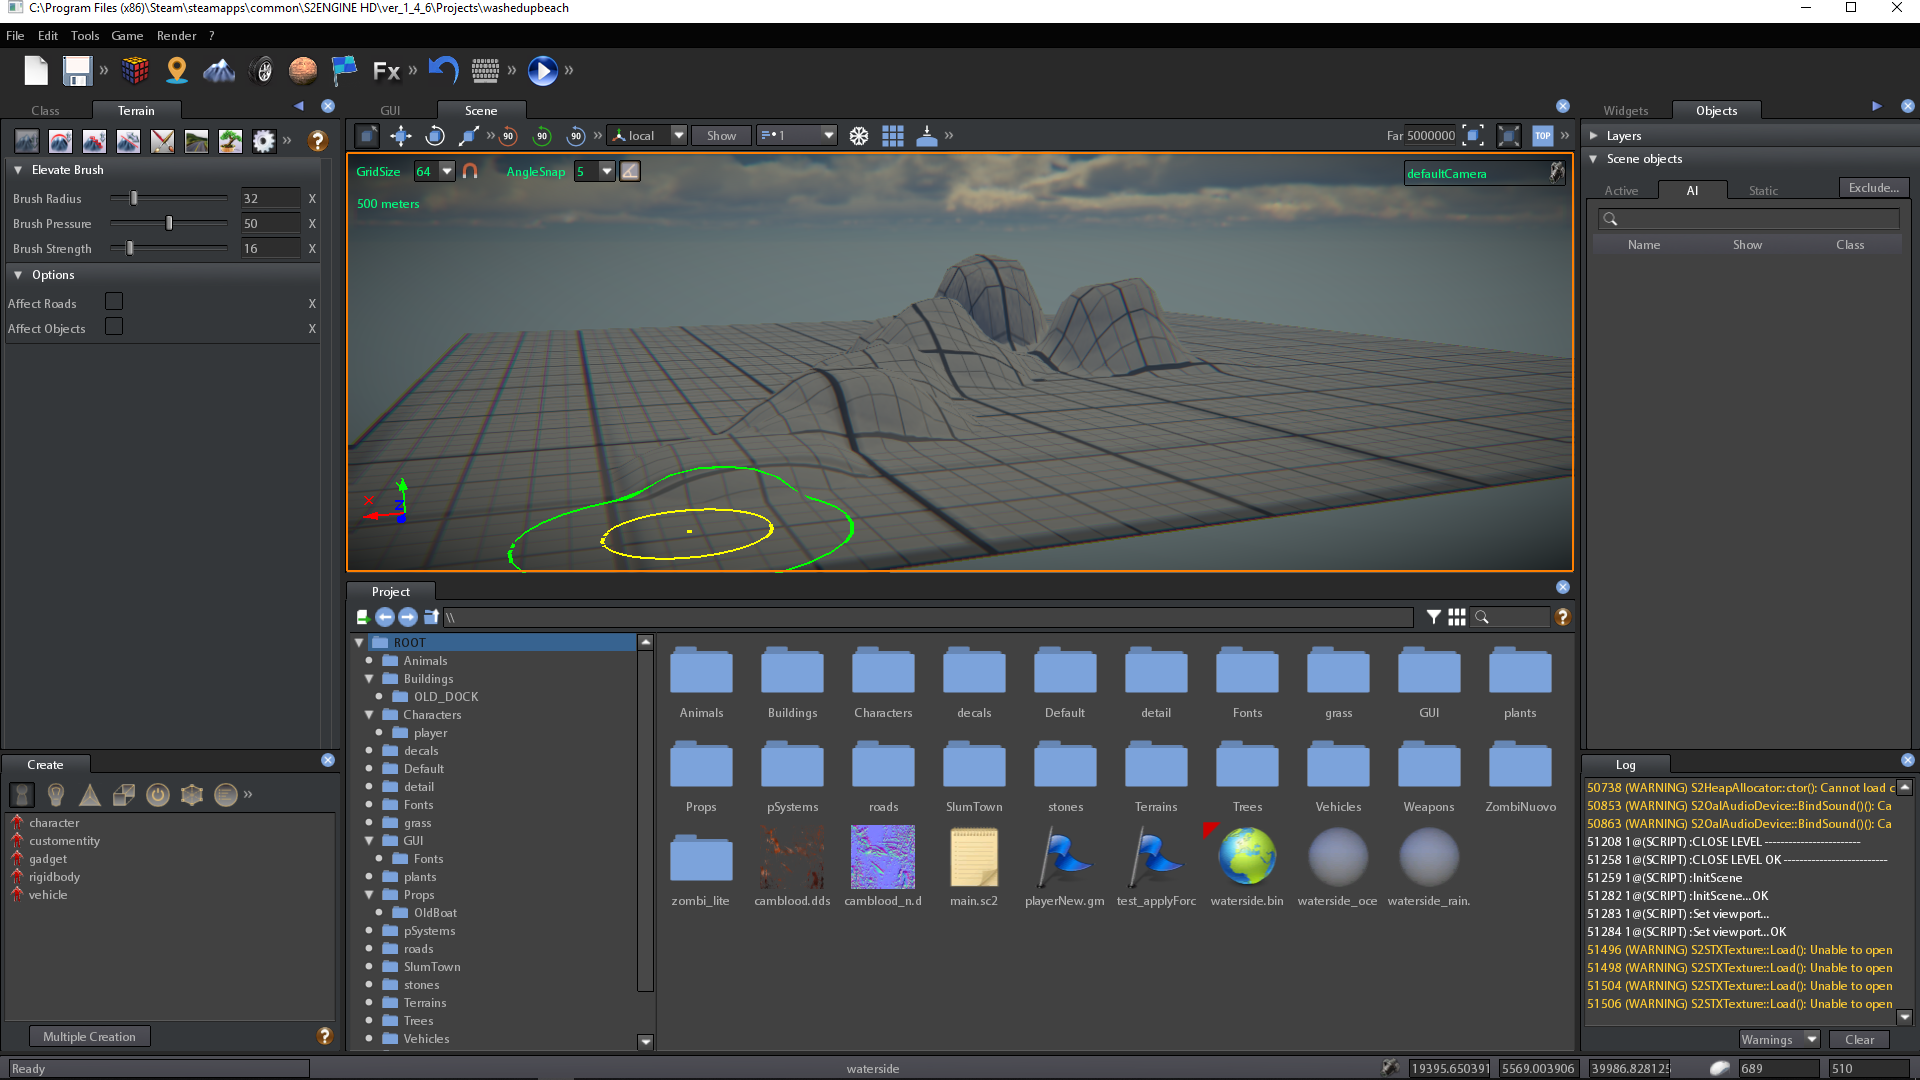Enable the Affect Roads checkbox
This screenshot has height=1080, width=1920.
click(114, 302)
